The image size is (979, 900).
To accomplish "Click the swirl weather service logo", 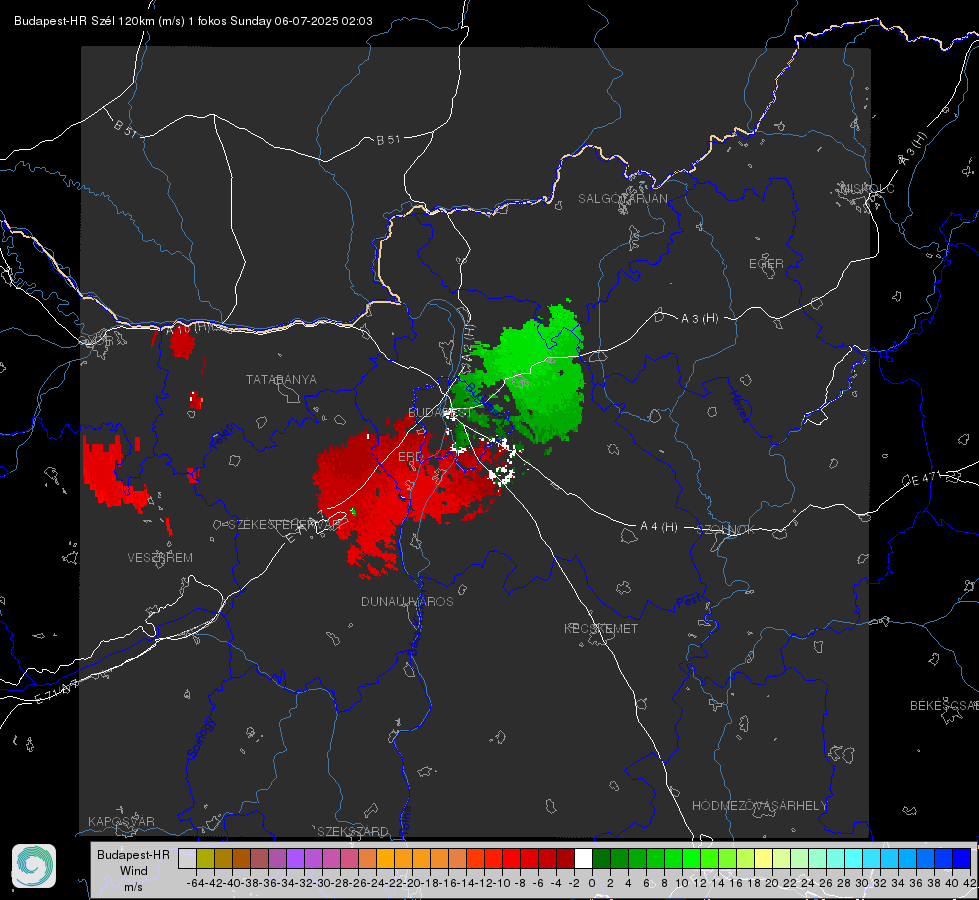I will coord(34,866).
